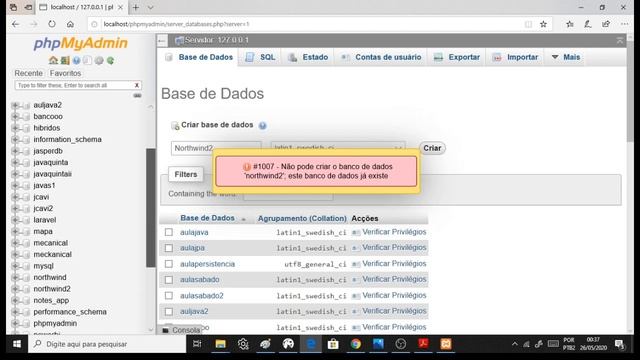
Task: Clear the sidebar filter with the X
Action: point(137,85)
